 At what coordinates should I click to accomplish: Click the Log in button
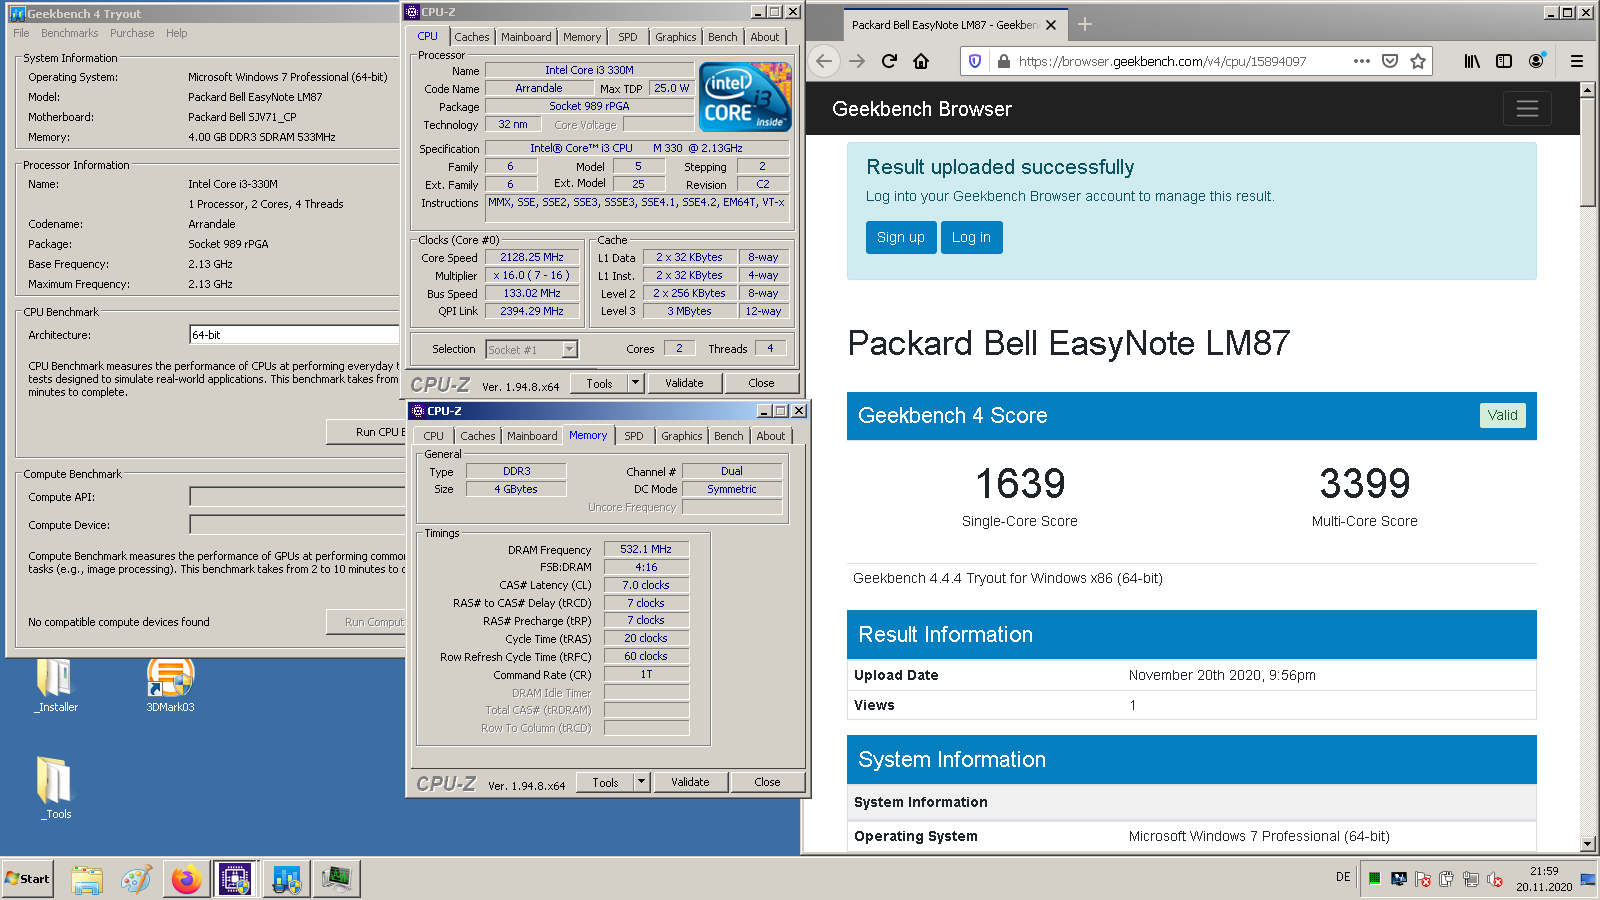[972, 237]
